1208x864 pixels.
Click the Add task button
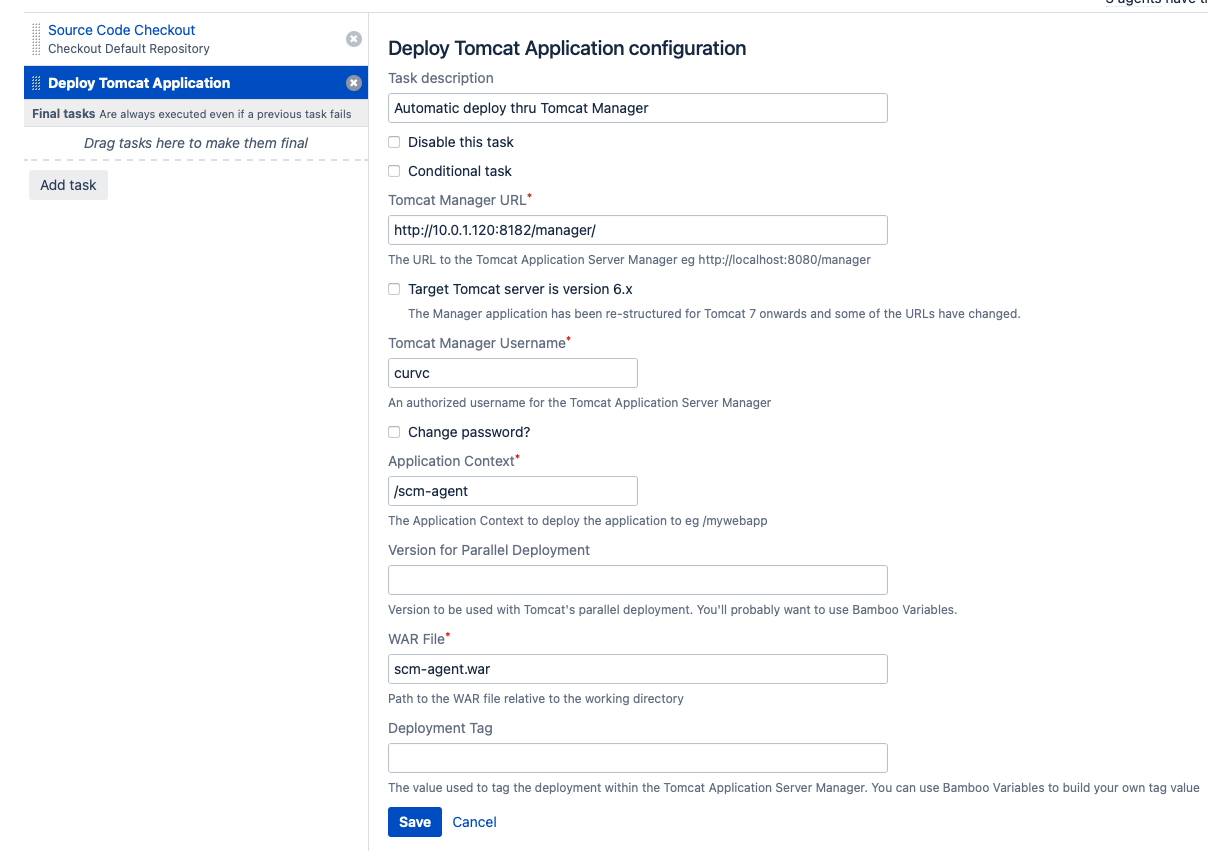68,185
